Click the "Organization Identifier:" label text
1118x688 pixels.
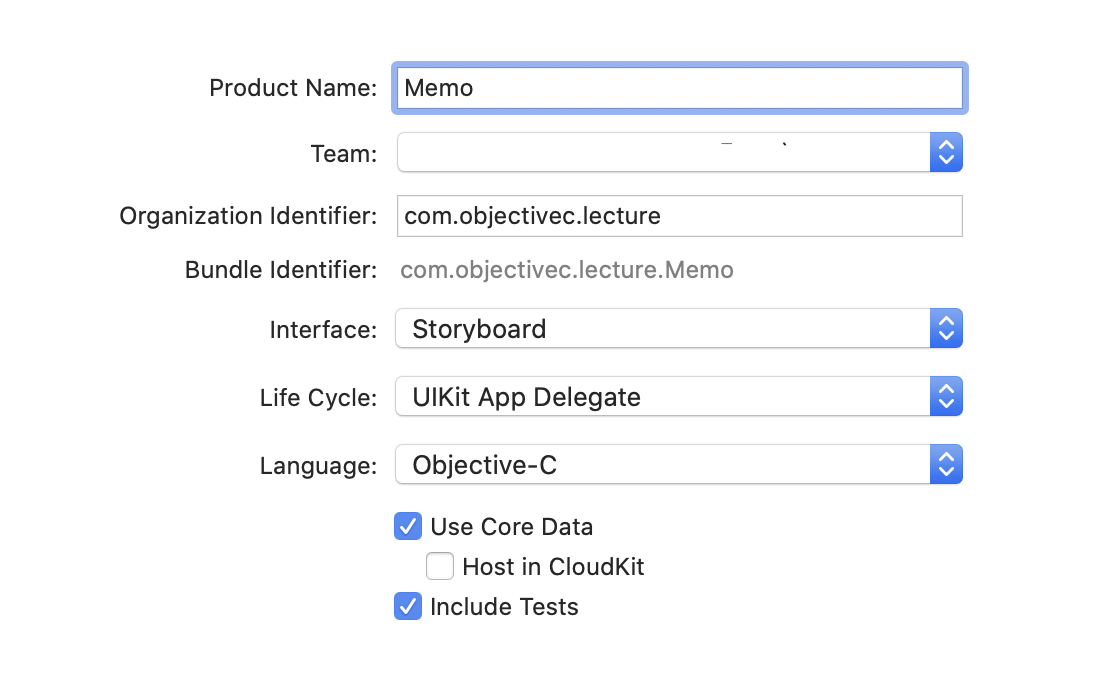click(248, 216)
